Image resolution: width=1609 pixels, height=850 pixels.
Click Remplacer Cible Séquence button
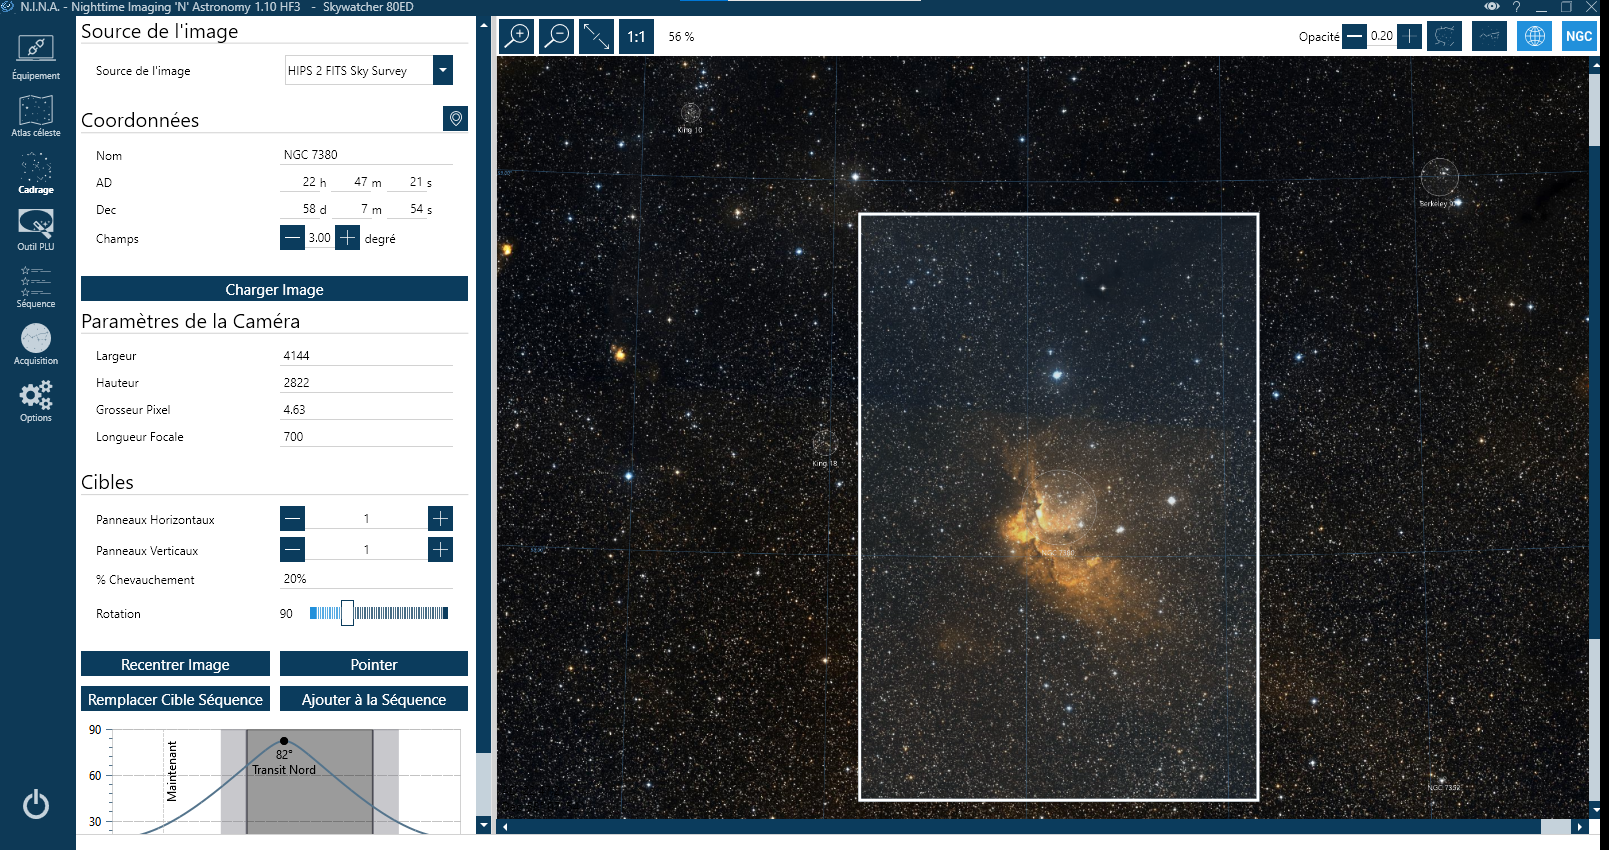coord(175,699)
